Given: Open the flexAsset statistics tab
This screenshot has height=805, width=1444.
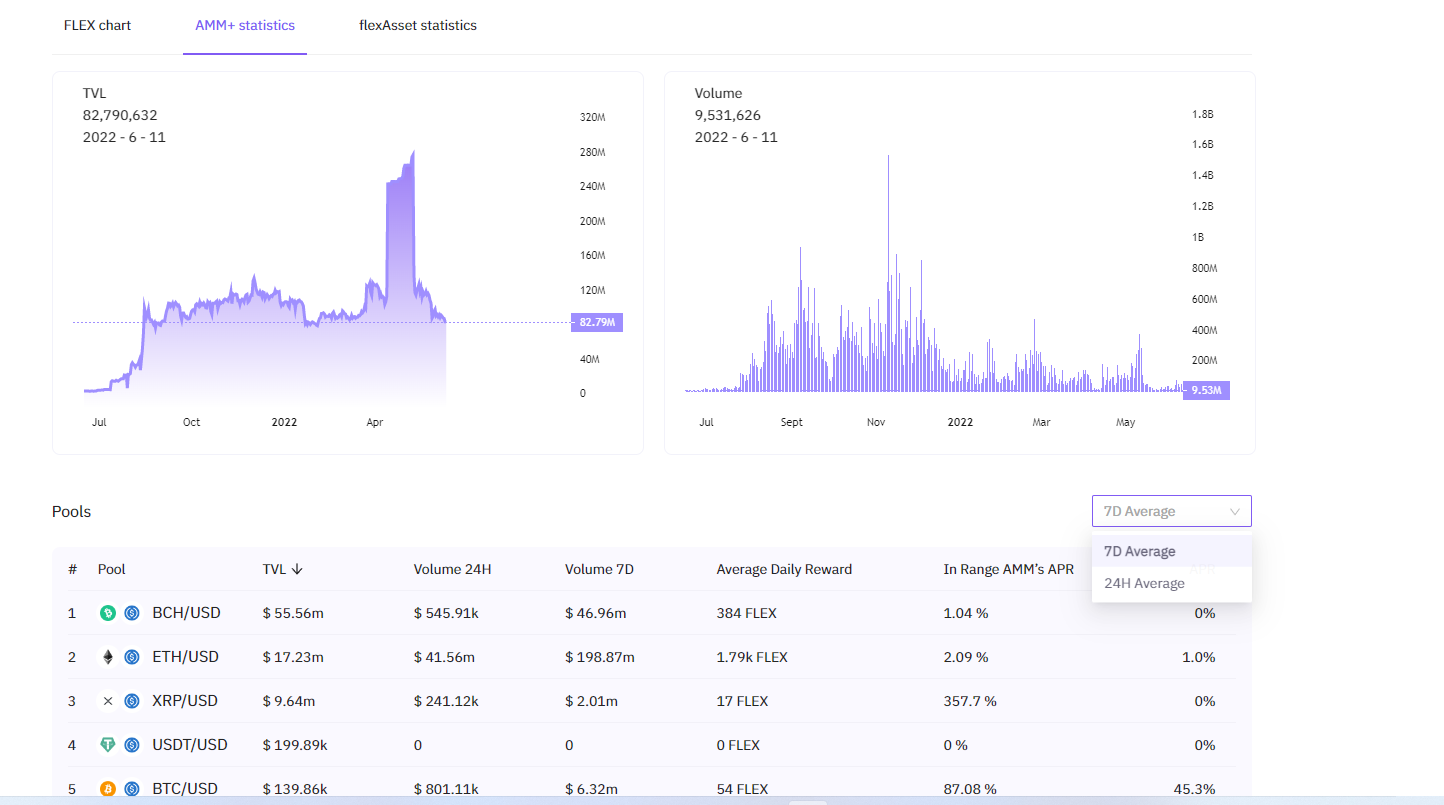Looking at the screenshot, I should (x=418, y=25).
